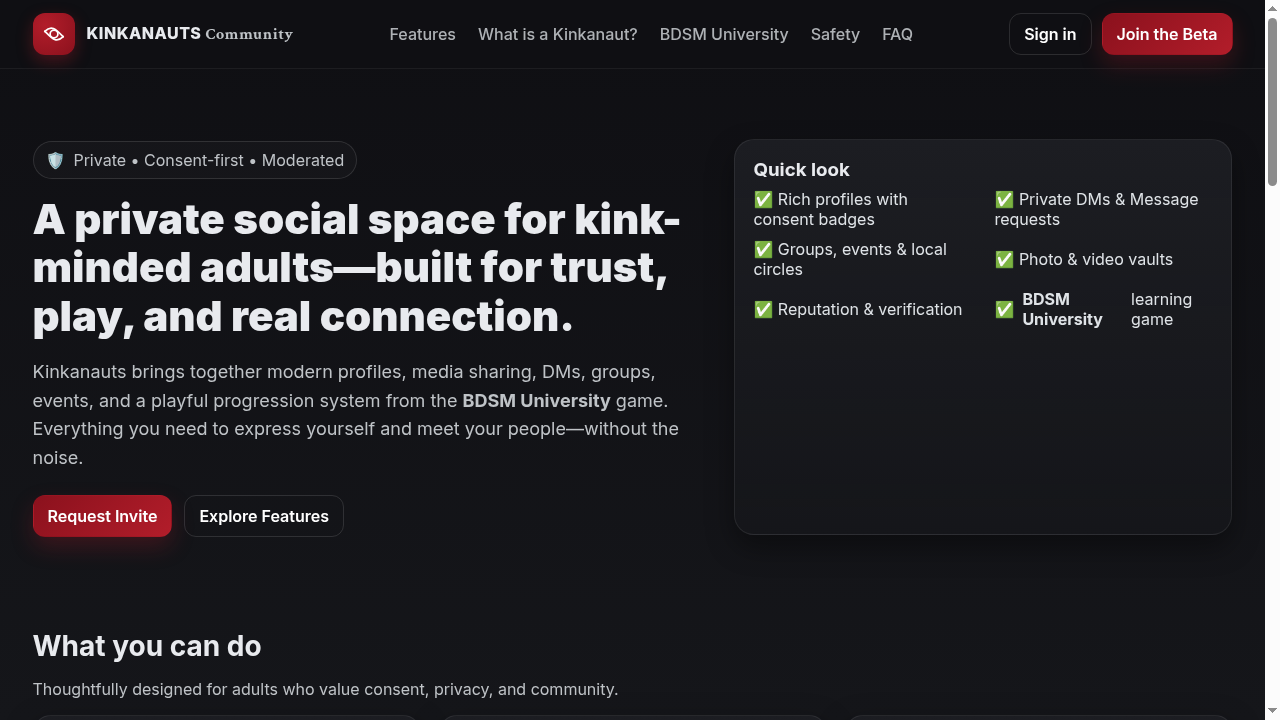Click the checkmark beside Groups, events
The image size is (1280, 720).
pos(763,250)
